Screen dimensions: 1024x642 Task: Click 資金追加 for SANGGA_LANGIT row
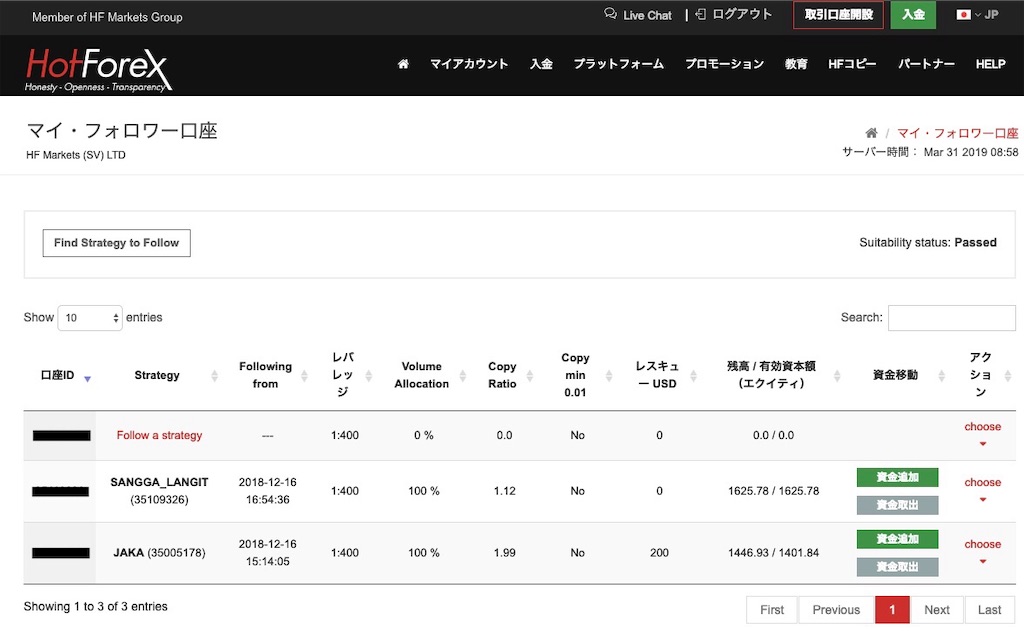tap(897, 477)
